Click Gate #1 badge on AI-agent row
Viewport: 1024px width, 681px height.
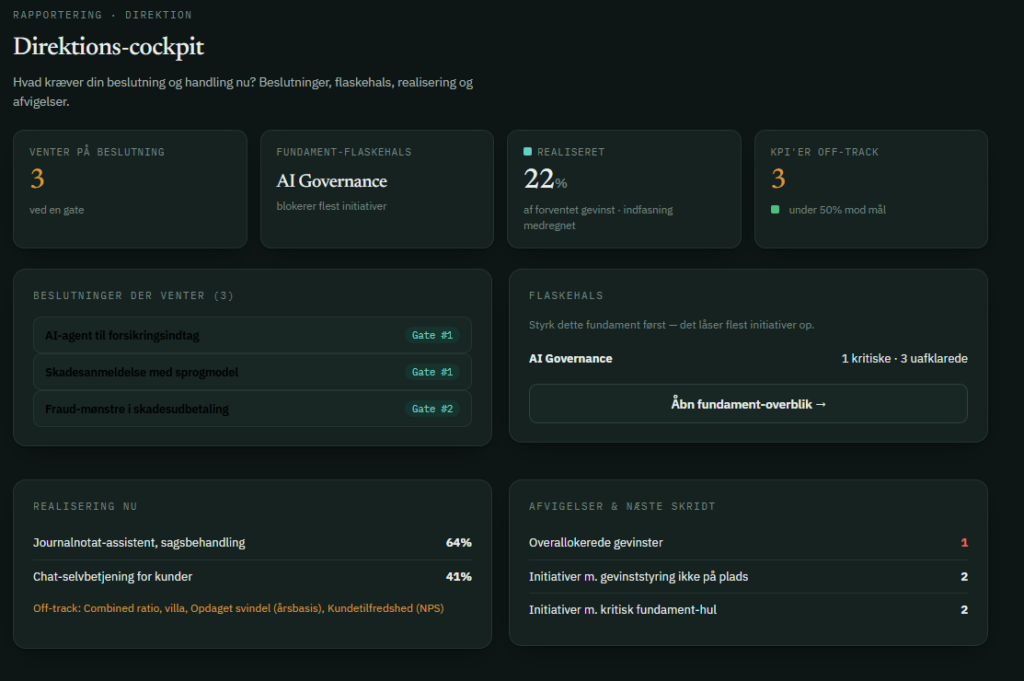pyautogui.click(x=432, y=335)
